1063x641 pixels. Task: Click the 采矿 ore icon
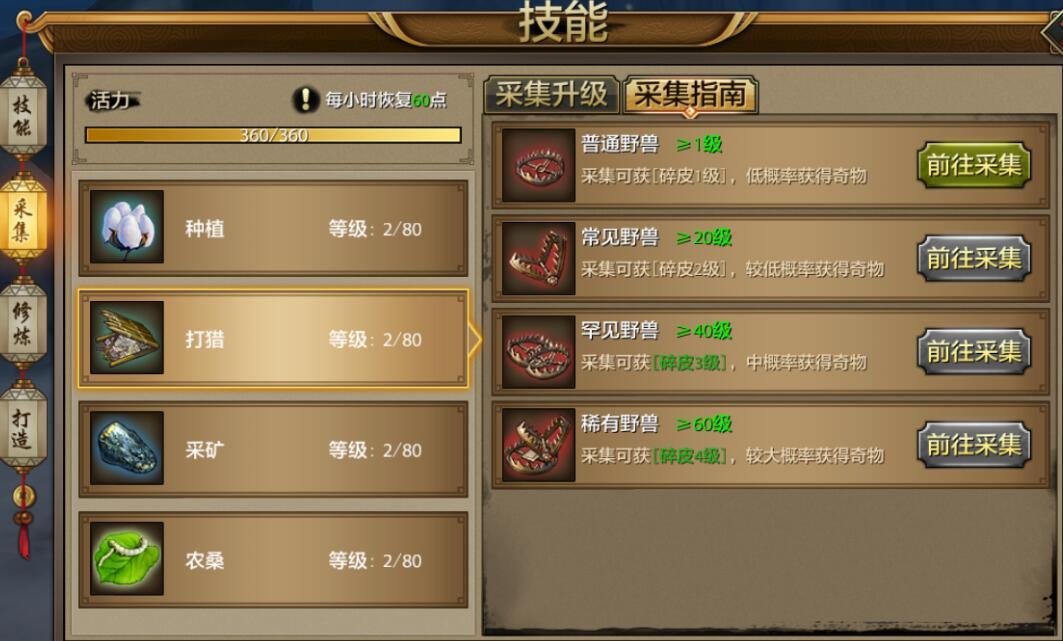(127, 448)
